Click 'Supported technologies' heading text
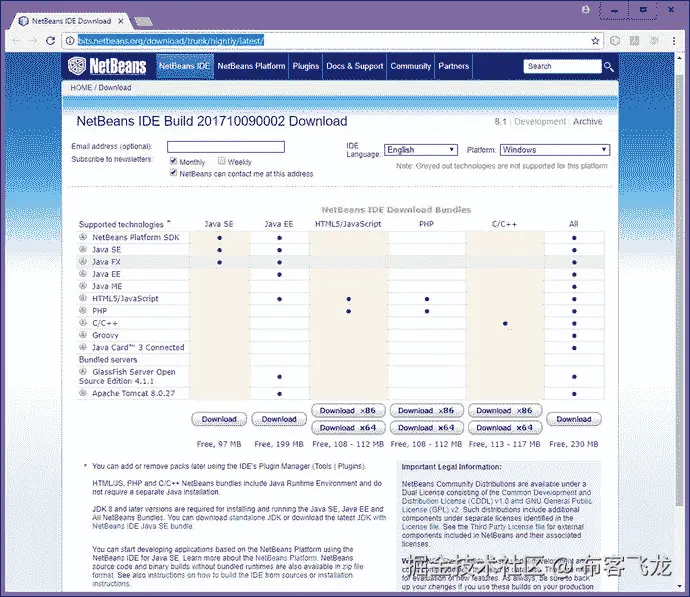This screenshot has width=690, height=597. [x=121, y=224]
